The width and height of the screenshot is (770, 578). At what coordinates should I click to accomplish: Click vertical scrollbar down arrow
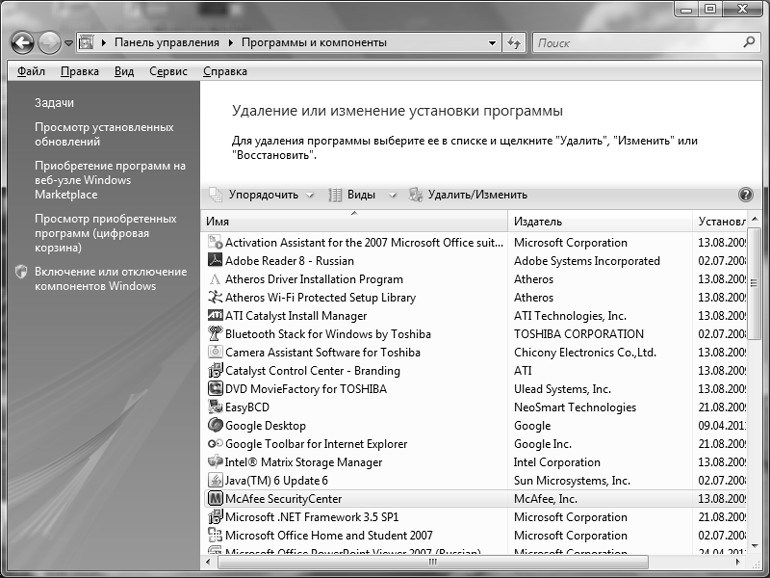(755, 546)
